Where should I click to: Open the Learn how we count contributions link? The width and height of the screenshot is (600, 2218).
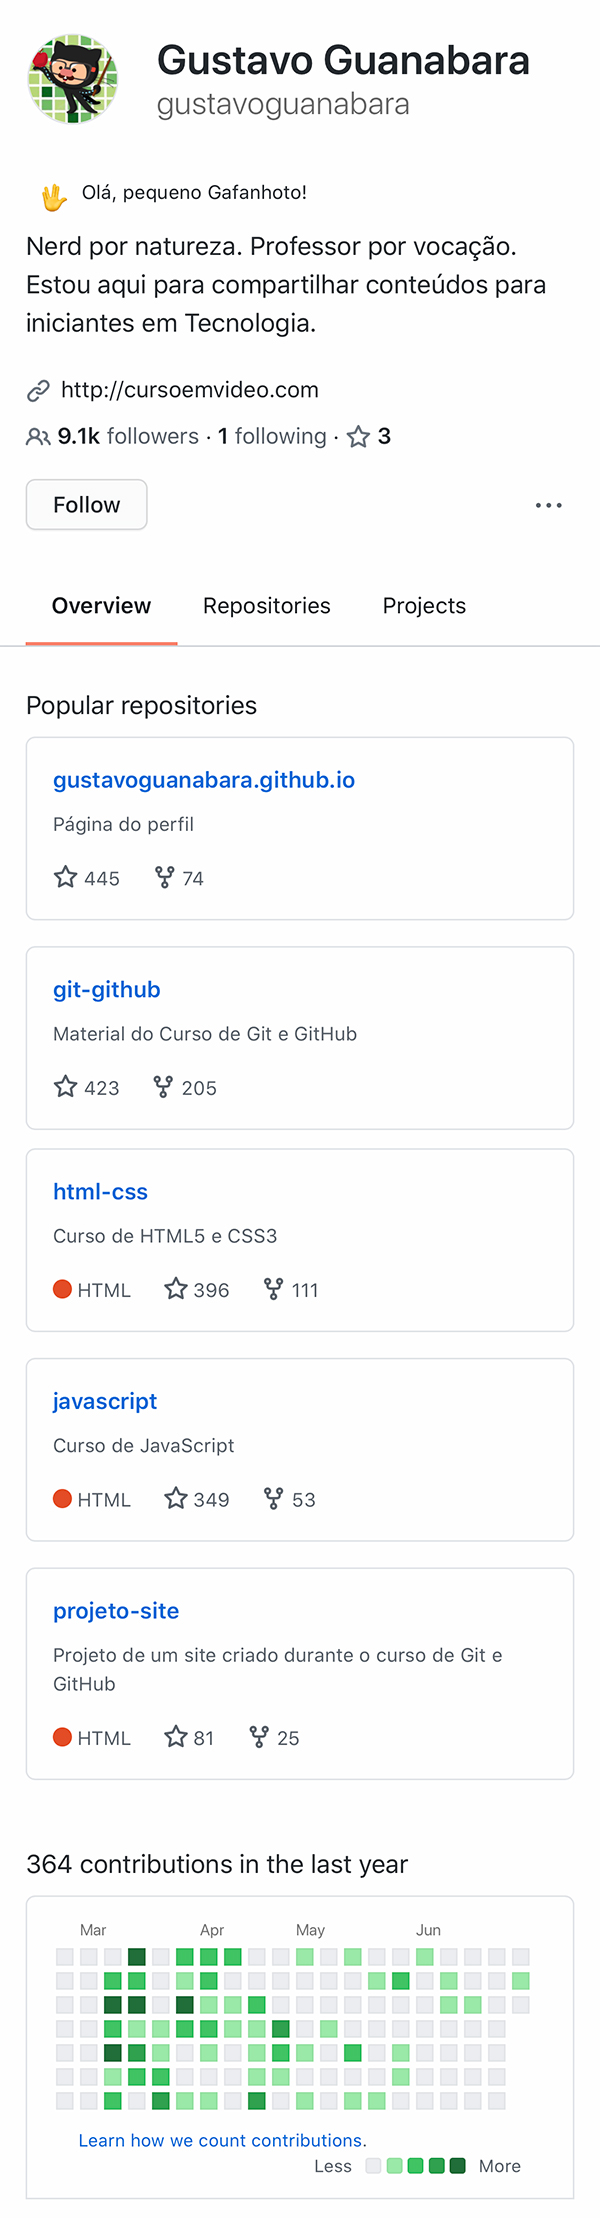pos(220,2140)
